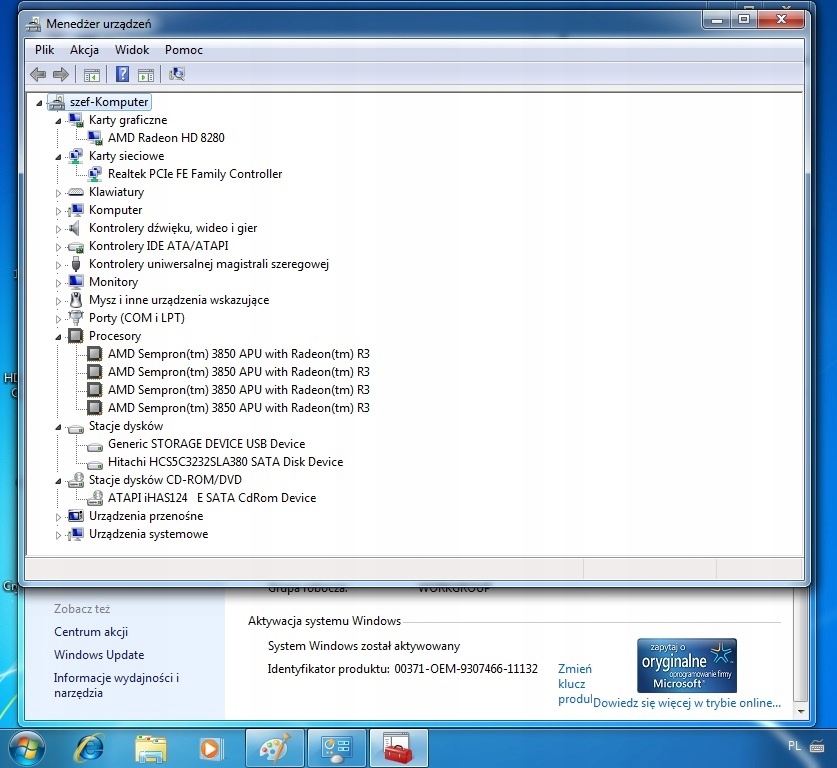Expand Kontrolery dźwięku, wideo i gier
This screenshot has height=768, width=837.
[58, 229]
